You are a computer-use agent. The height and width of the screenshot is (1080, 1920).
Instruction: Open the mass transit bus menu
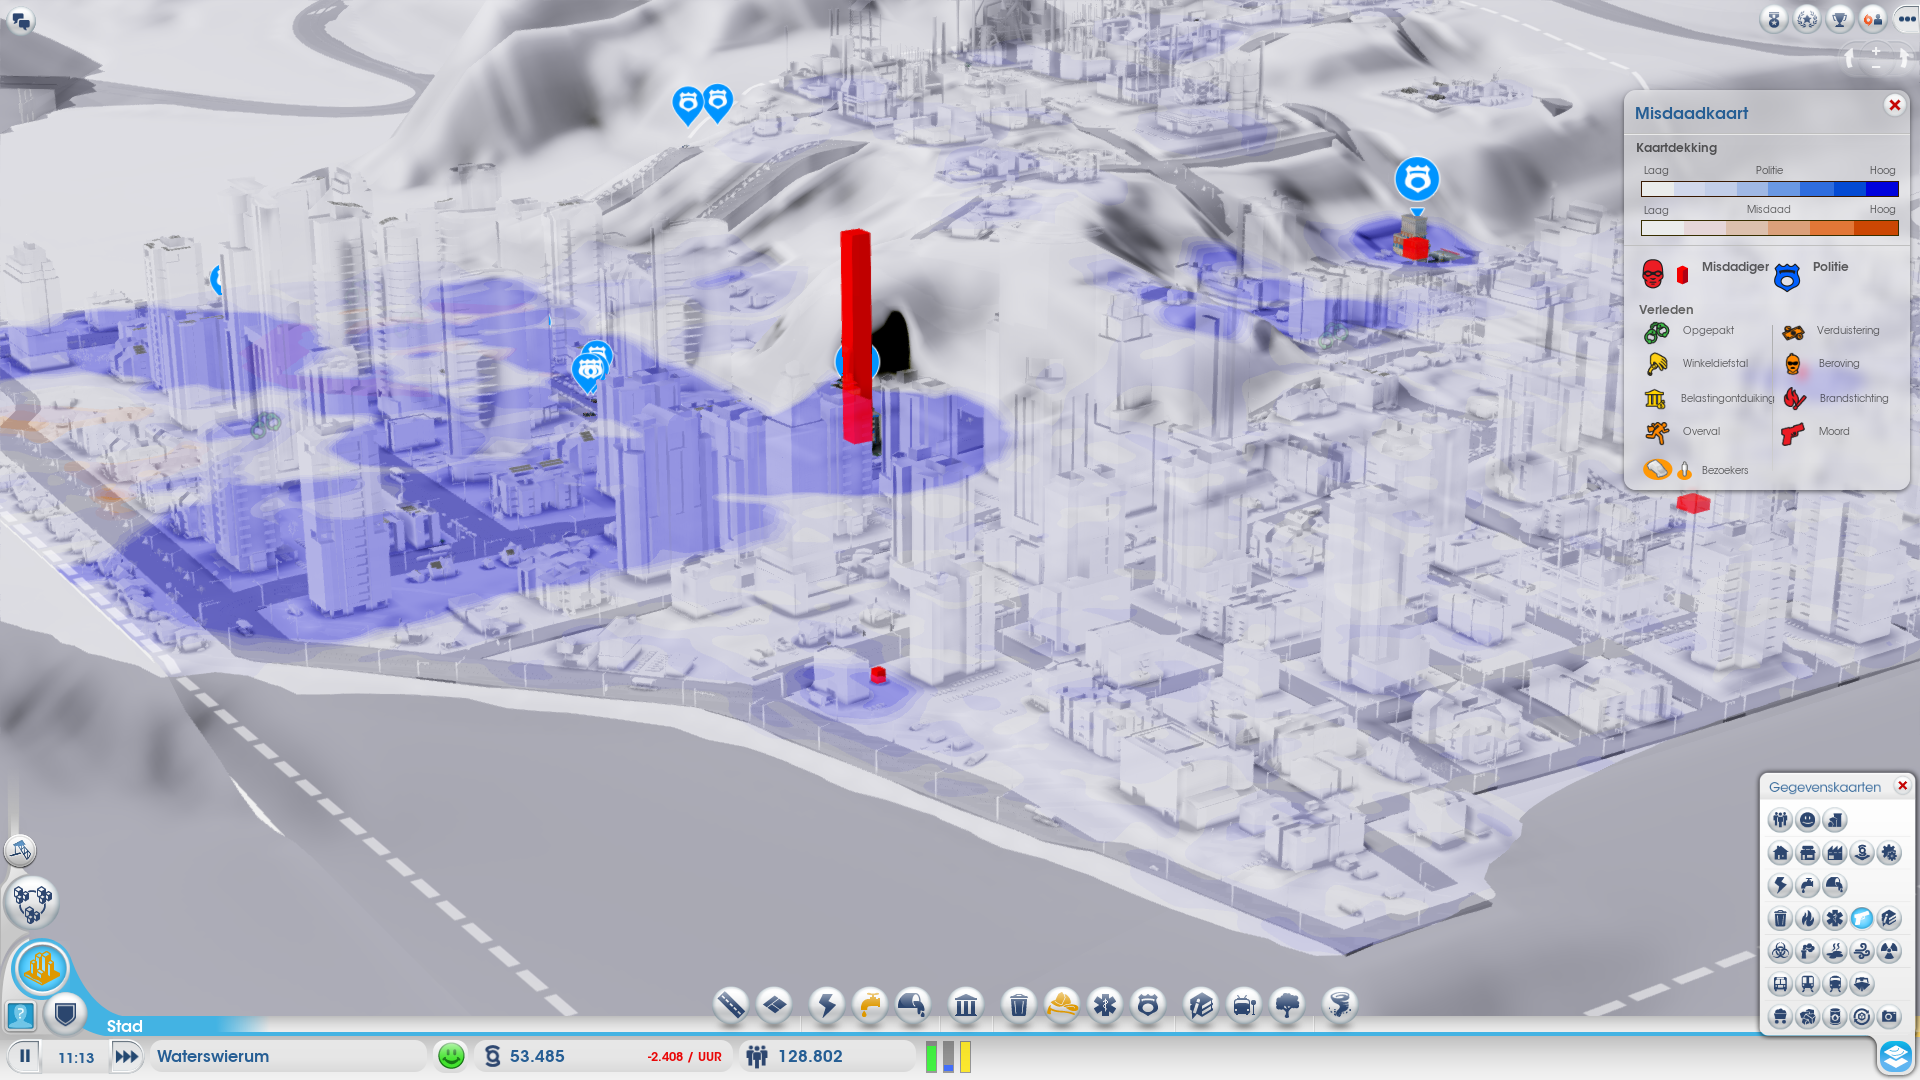coord(1244,1004)
